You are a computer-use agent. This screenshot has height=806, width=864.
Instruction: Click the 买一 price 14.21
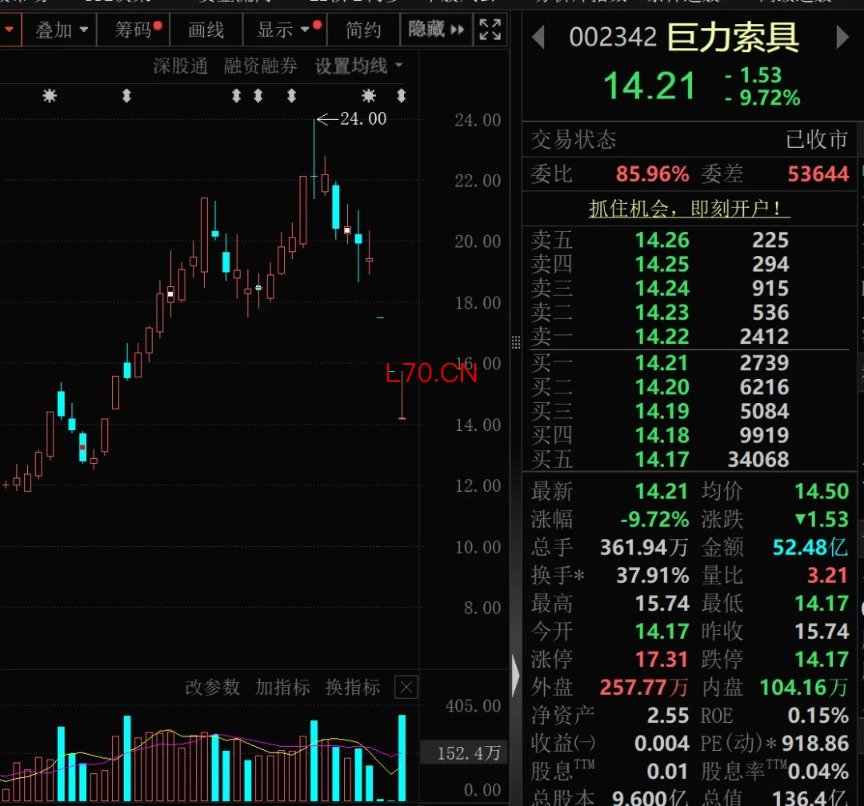[662, 363]
